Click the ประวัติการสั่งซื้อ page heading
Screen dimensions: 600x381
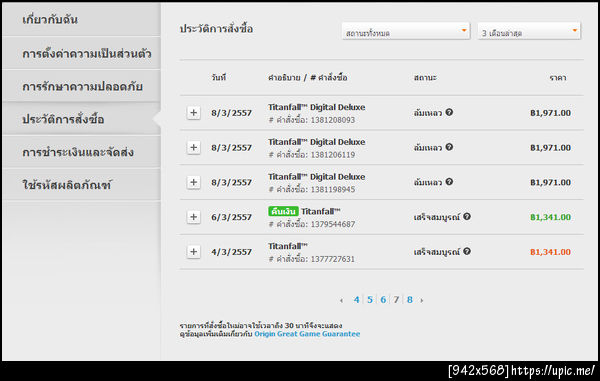[216, 29]
